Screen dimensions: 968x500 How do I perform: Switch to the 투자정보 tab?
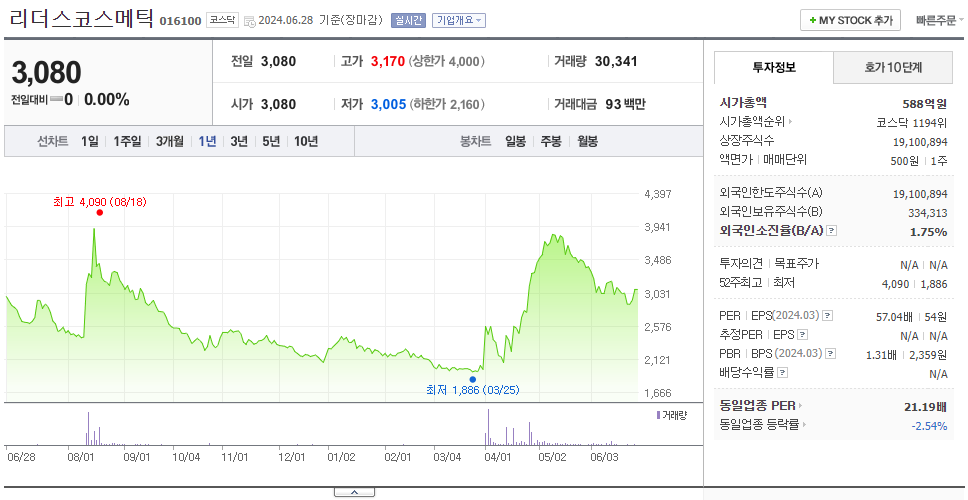pos(774,67)
